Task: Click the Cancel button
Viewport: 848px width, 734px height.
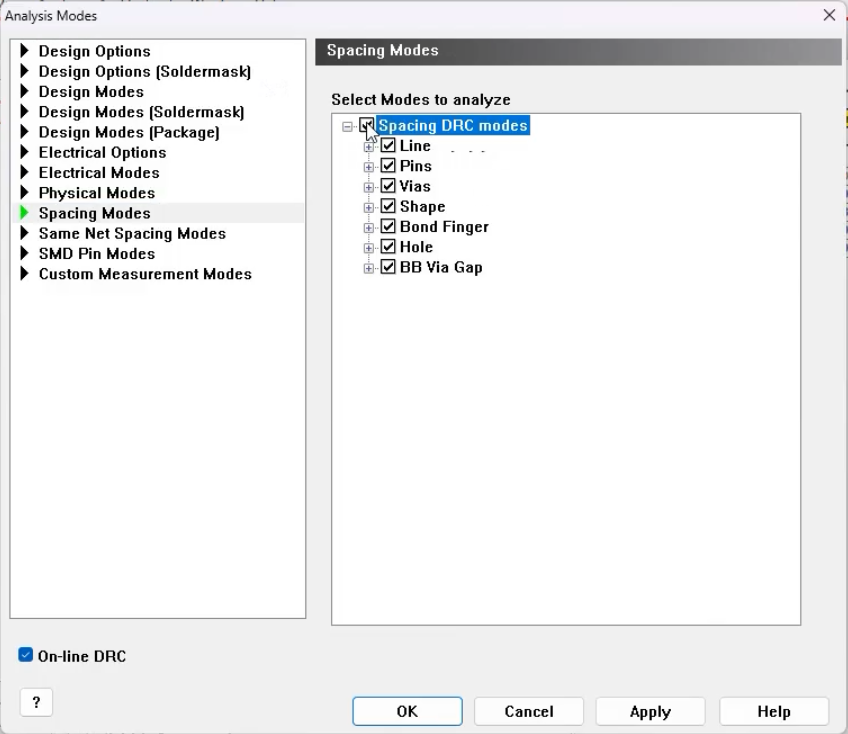Action: 529,711
